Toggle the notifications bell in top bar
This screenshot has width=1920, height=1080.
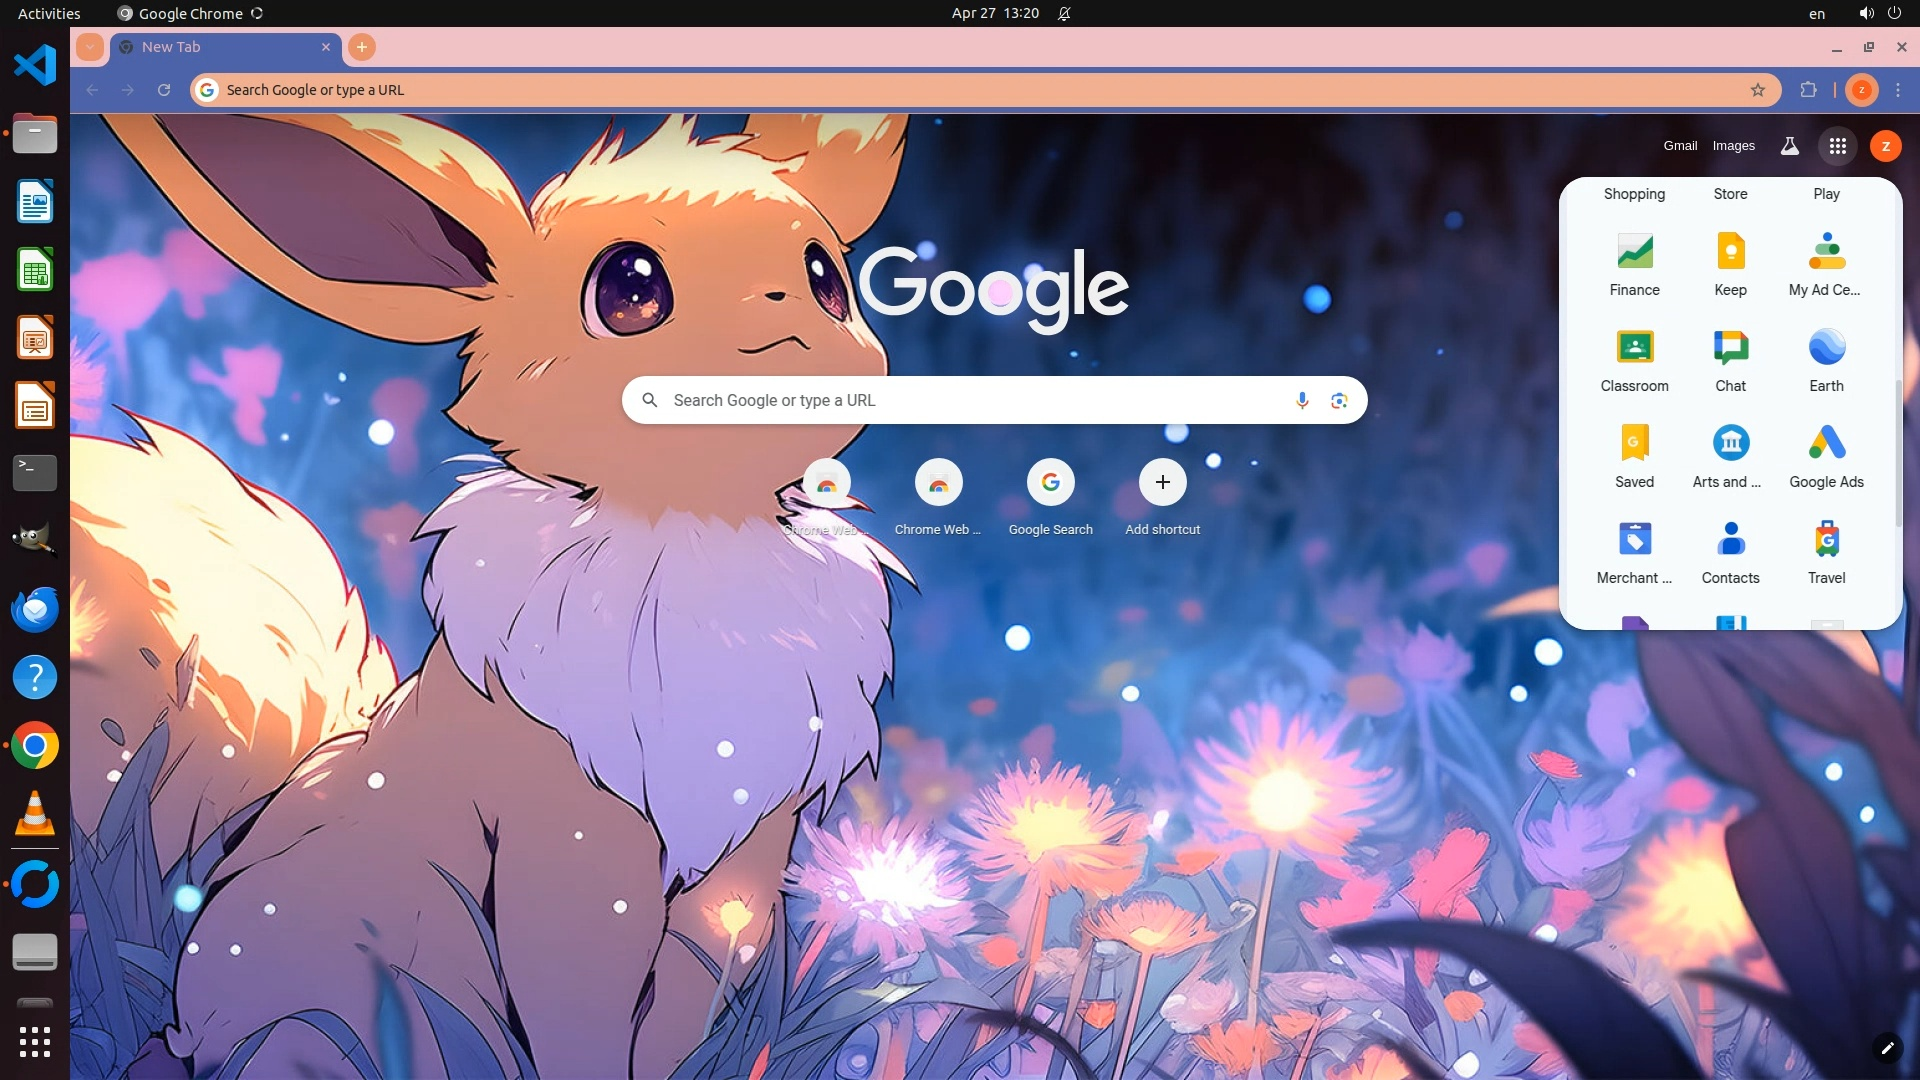1064,13
